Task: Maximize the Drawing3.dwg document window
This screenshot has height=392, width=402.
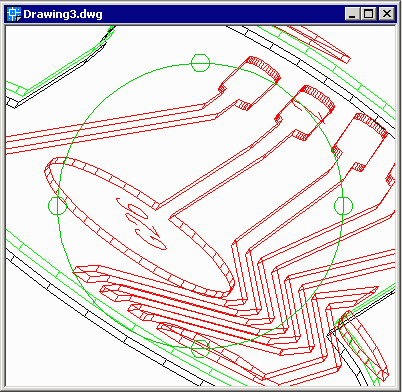Action: (369, 14)
